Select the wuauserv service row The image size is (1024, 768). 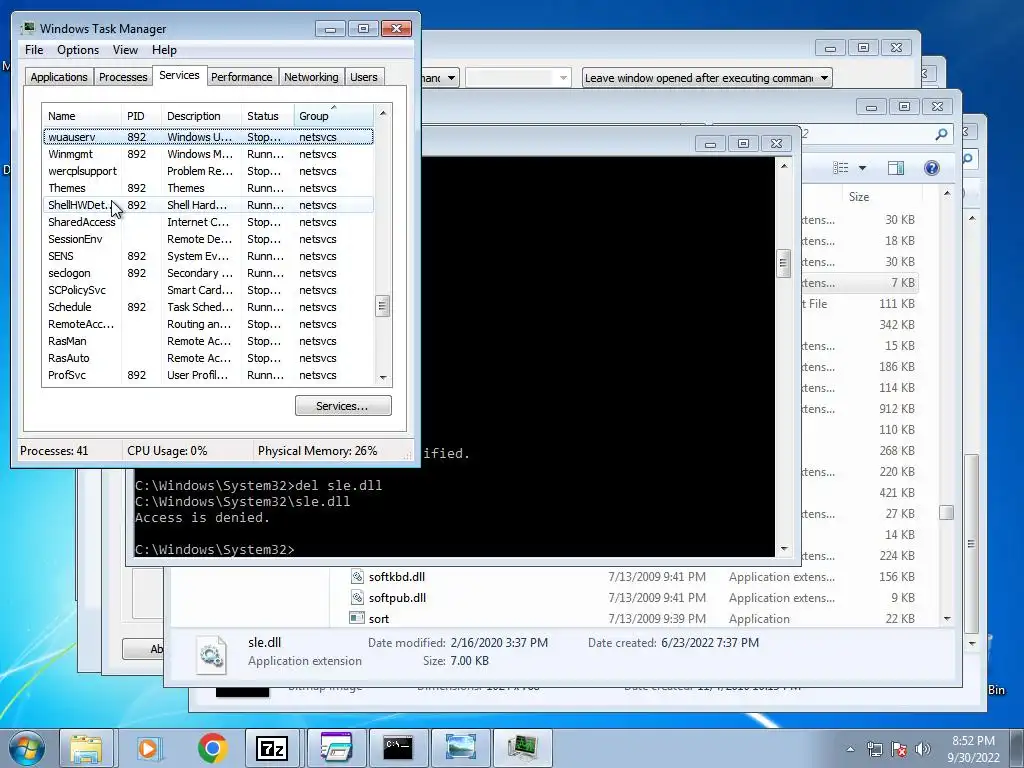click(x=208, y=137)
